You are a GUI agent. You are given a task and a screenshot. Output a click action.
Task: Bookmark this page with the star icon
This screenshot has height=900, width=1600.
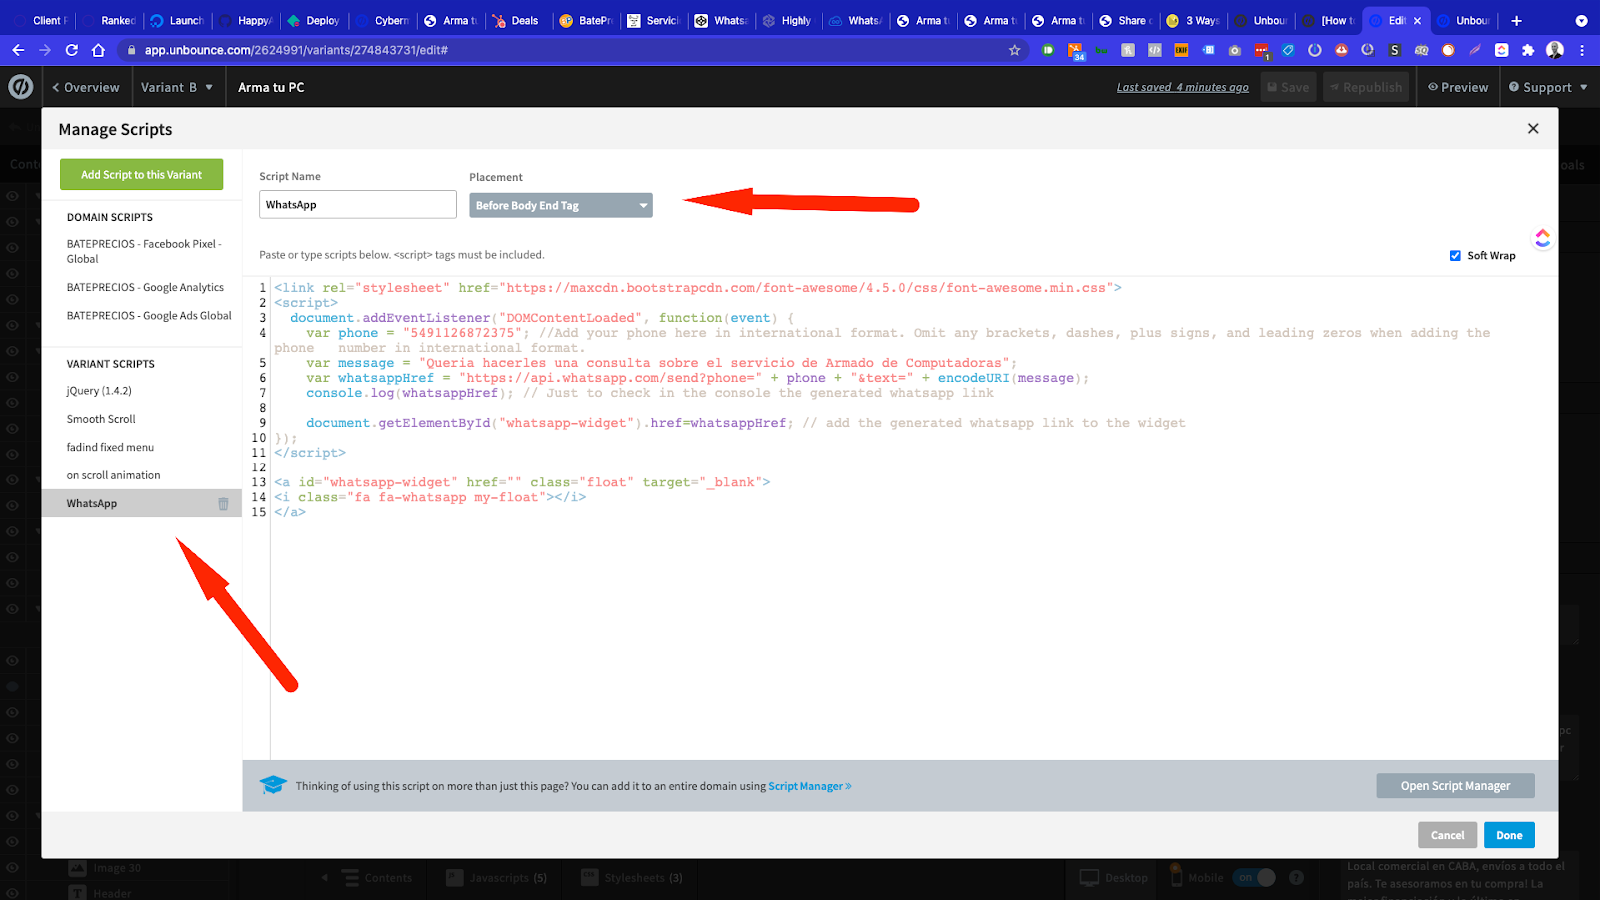1014,50
